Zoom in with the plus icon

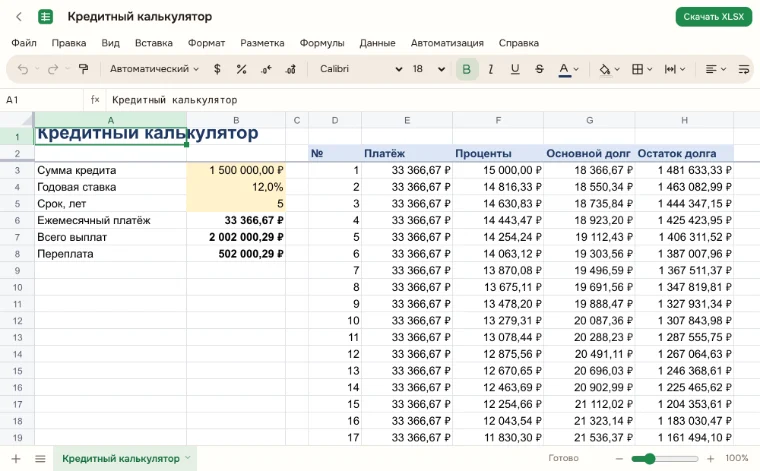point(711,458)
